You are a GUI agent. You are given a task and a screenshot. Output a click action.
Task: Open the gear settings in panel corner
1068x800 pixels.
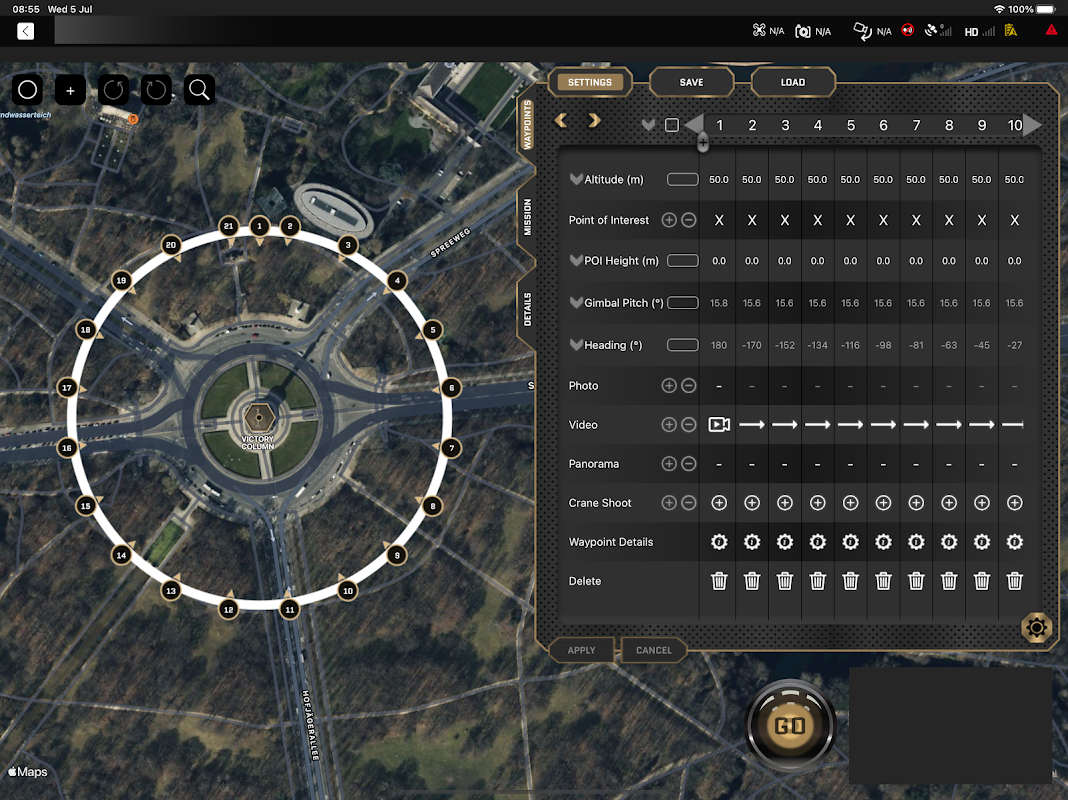click(1036, 628)
